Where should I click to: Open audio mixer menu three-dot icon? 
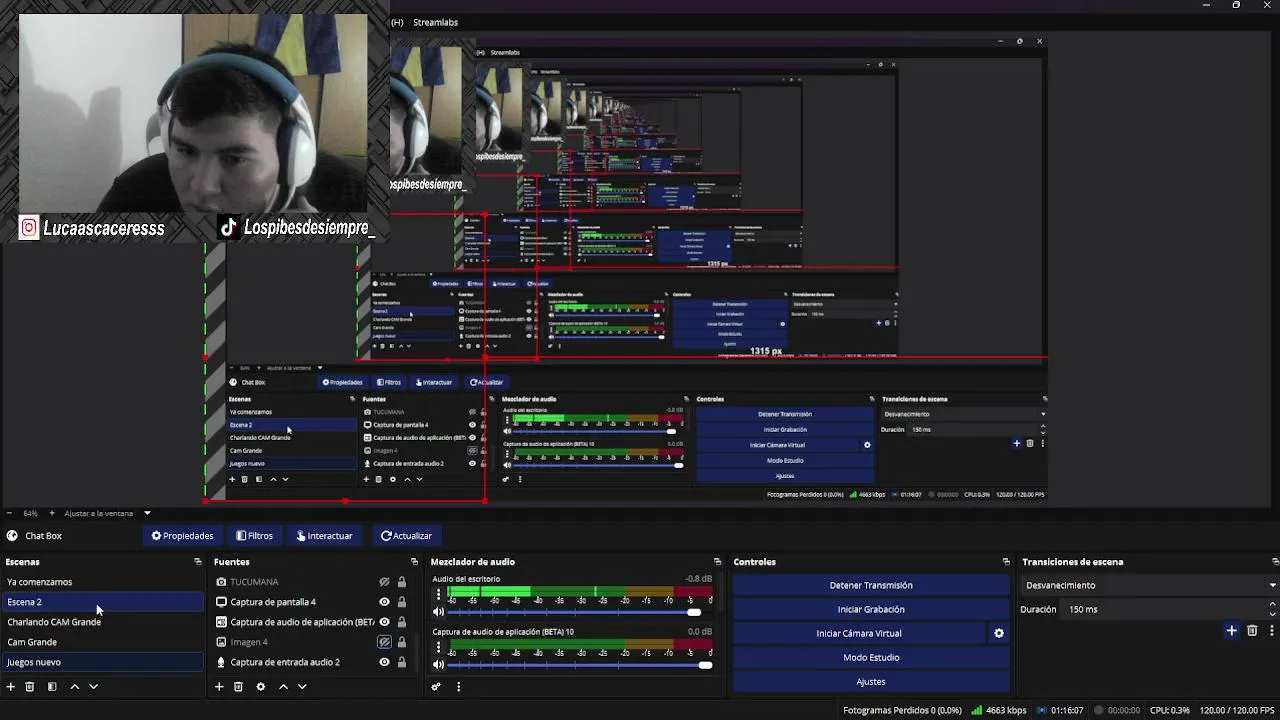coord(458,687)
